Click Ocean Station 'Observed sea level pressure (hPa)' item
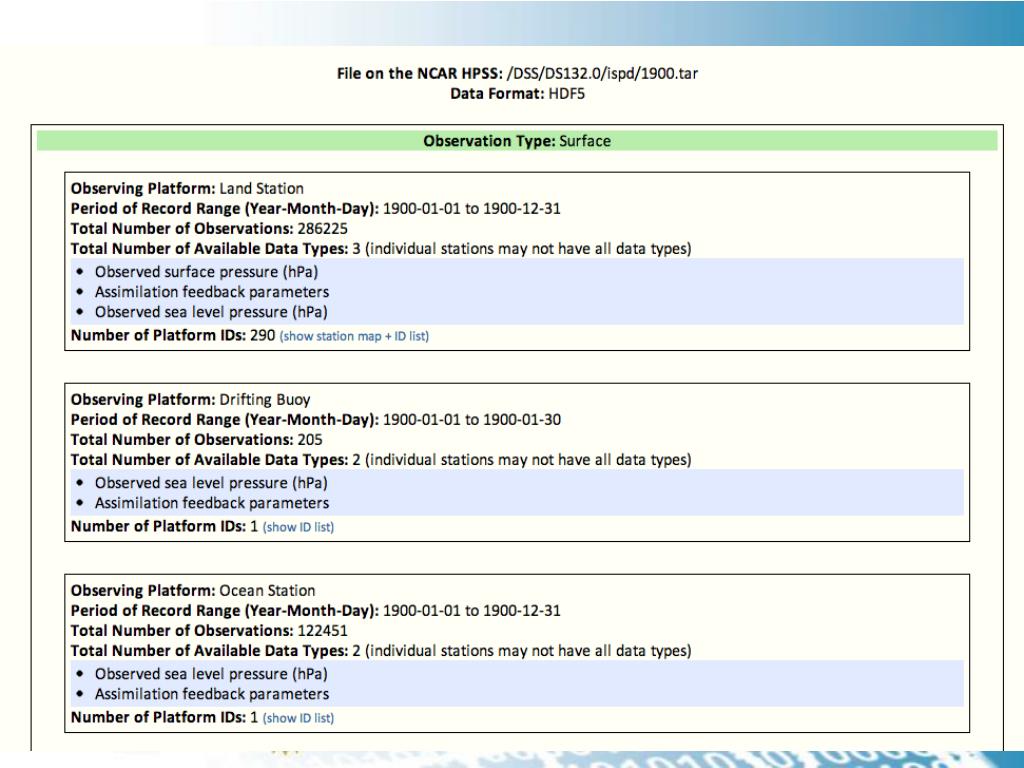Viewport: 1024px width, 768px height. pyautogui.click(x=211, y=674)
